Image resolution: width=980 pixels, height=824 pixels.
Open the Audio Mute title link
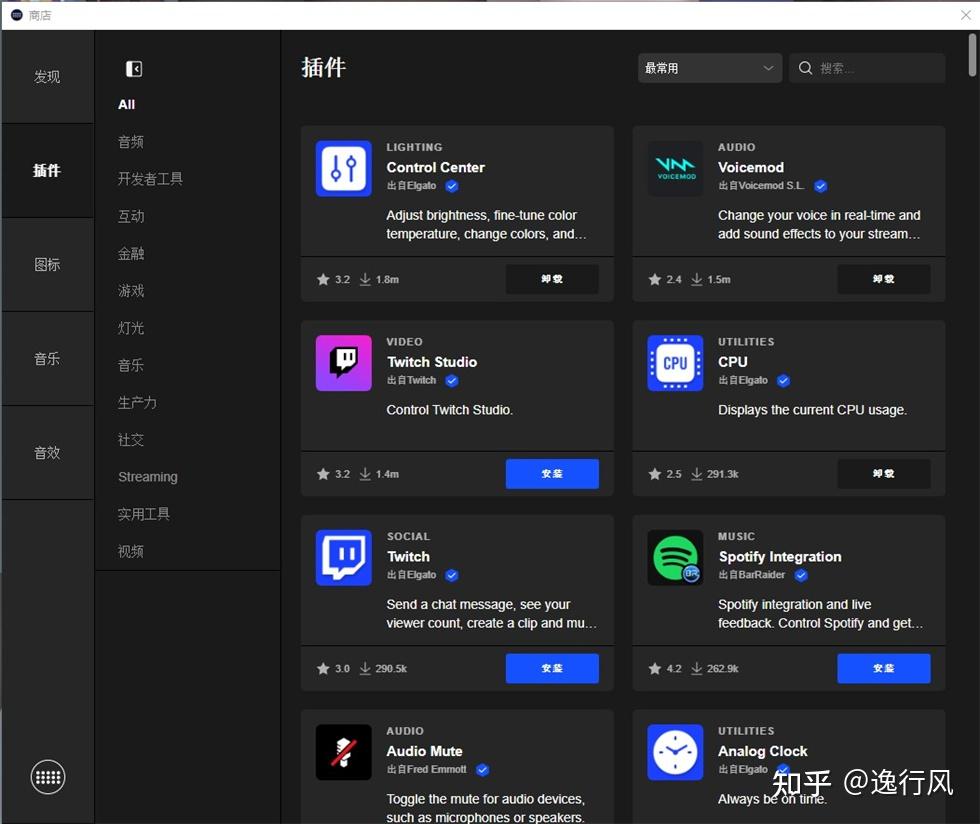click(x=424, y=751)
